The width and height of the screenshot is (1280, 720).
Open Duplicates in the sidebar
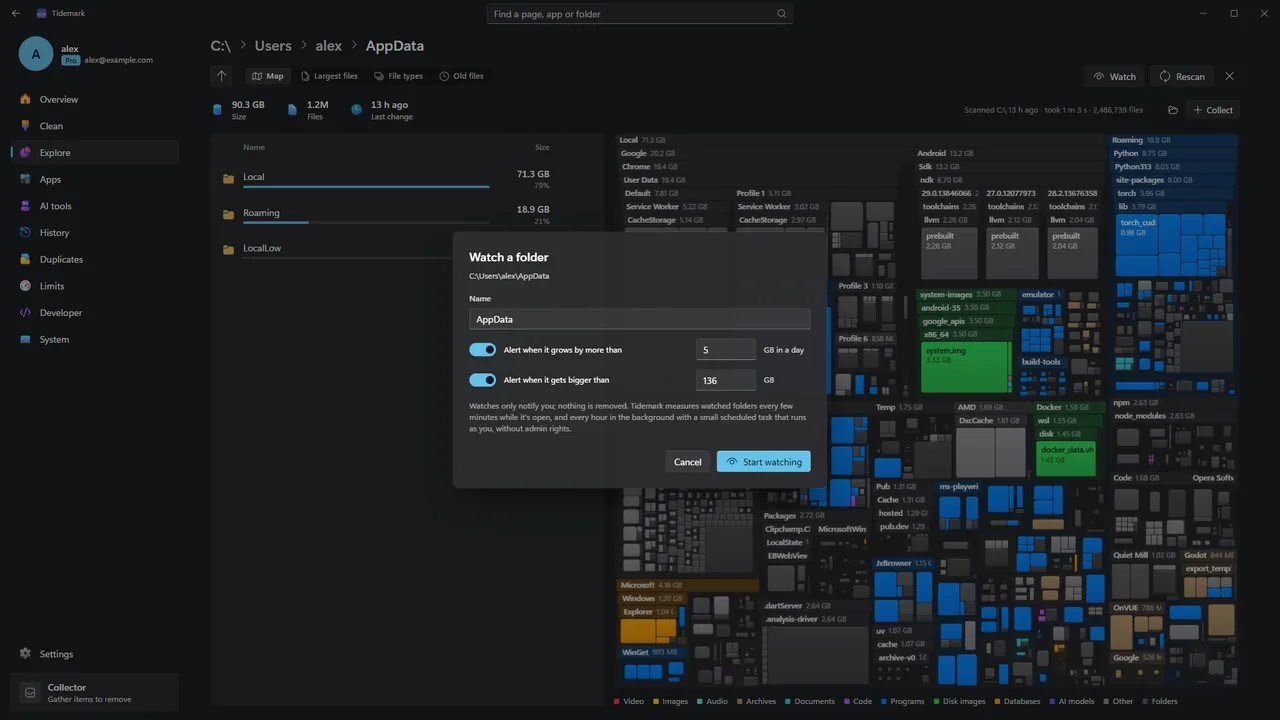pyautogui.click(x=95, y=259)
